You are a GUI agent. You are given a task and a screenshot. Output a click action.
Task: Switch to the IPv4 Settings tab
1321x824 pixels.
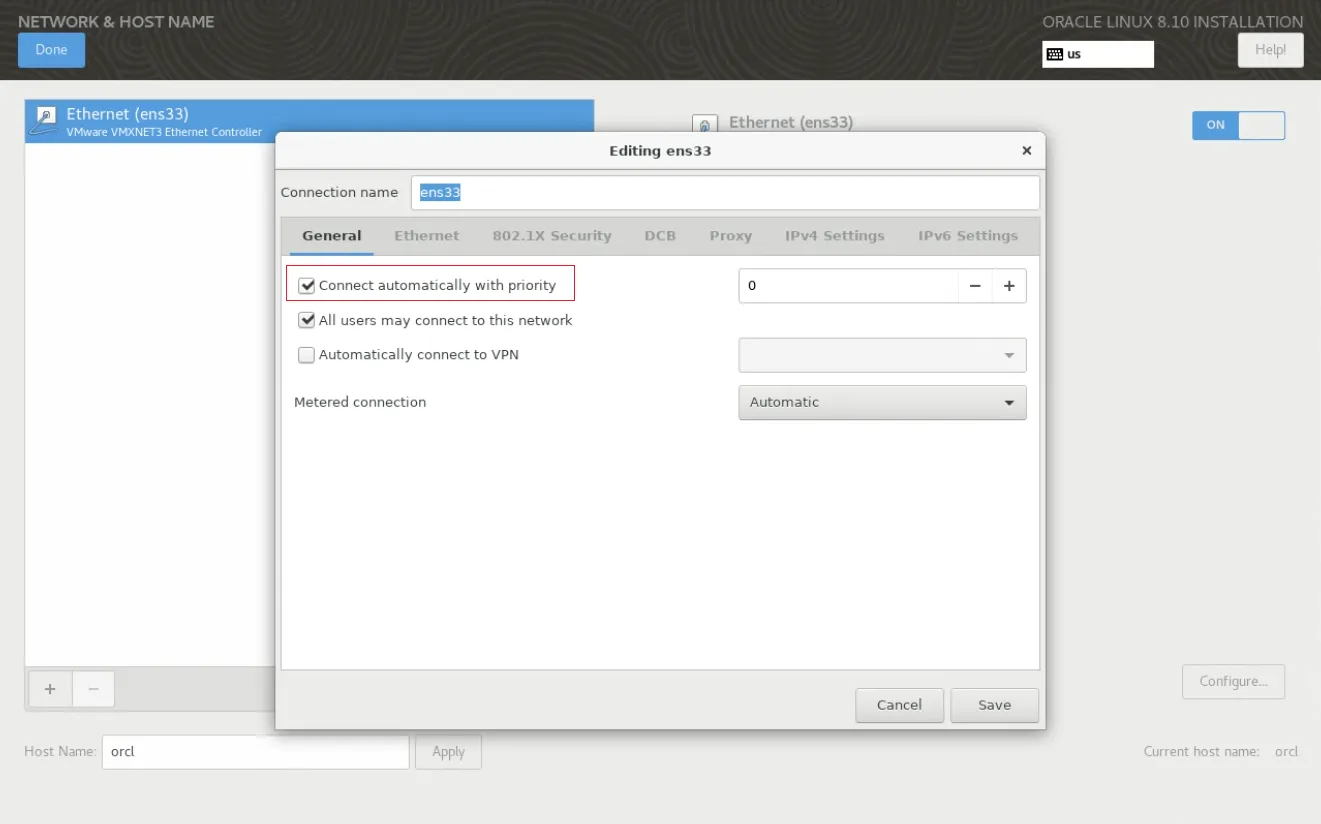(834, 236)
